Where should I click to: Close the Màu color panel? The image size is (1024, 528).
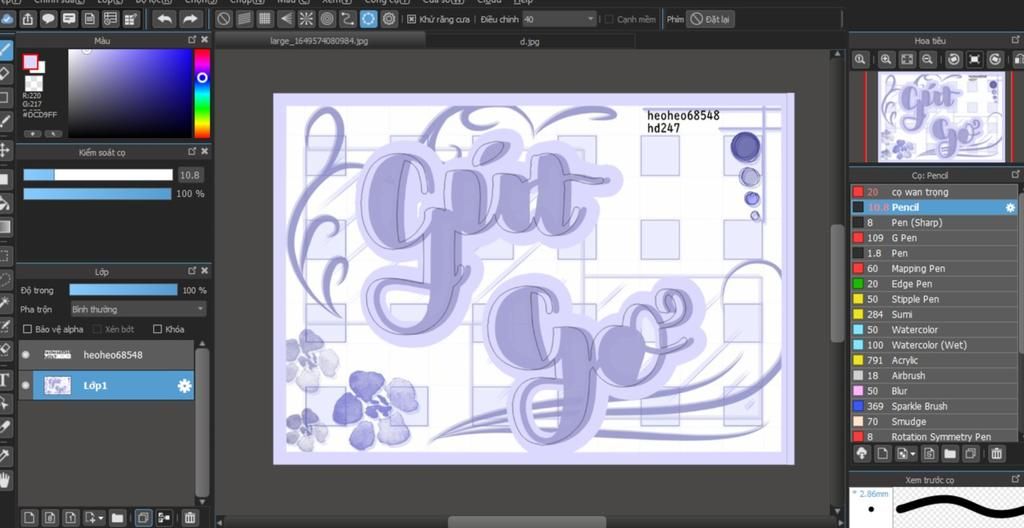[x=204, y=40]
